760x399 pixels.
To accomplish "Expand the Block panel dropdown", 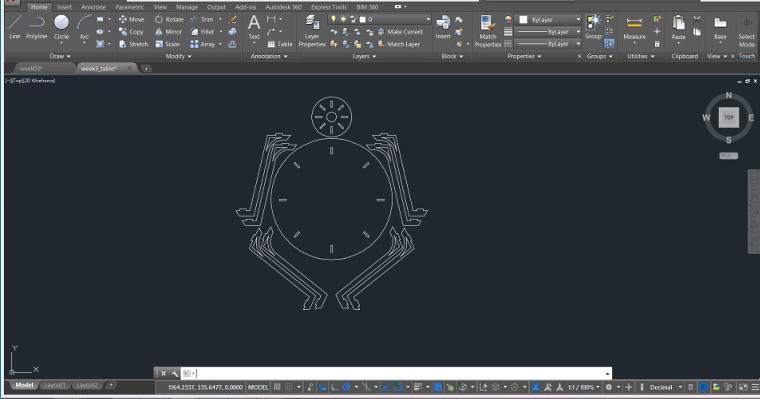I will click(x=452, y=56).
